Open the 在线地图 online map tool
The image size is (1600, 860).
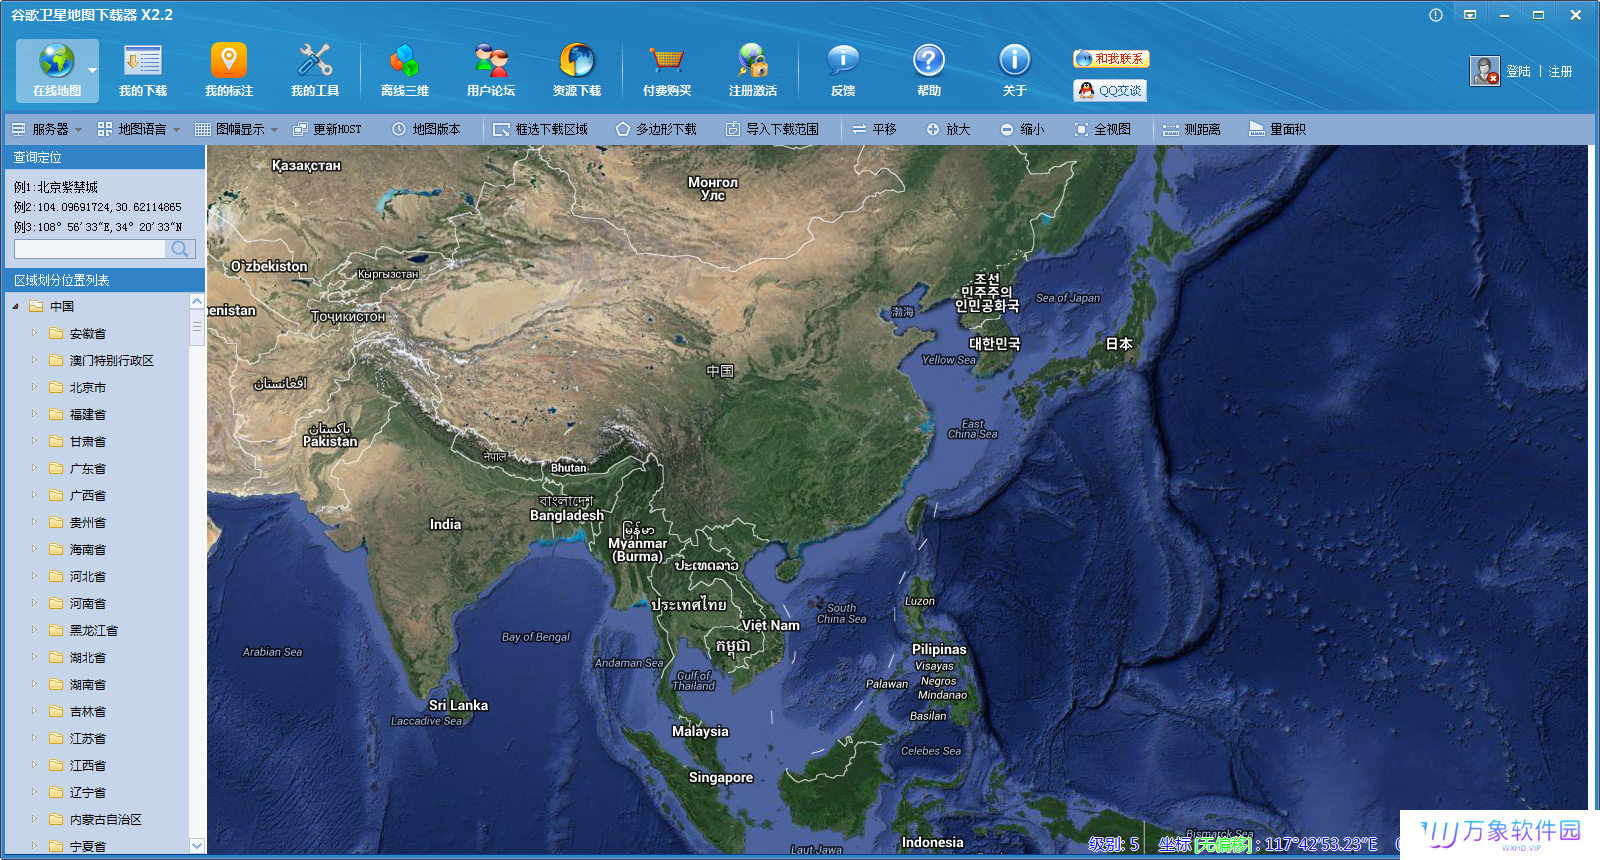[x=57, y=70]
